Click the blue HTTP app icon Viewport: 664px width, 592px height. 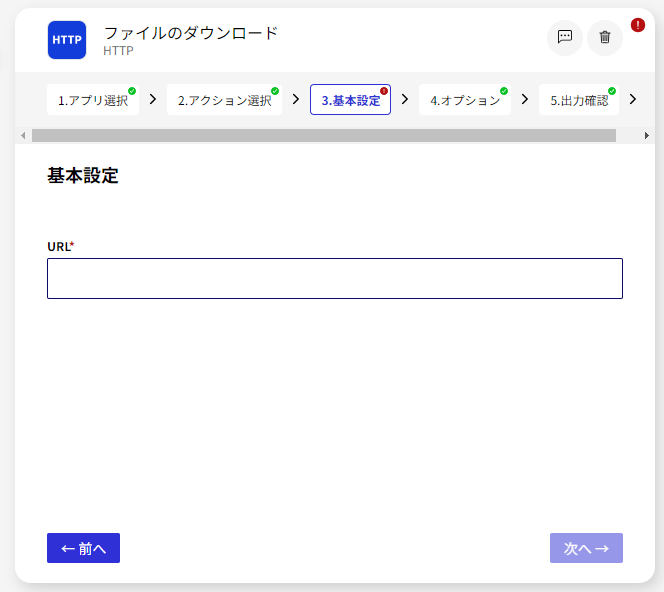pos(66,40)
